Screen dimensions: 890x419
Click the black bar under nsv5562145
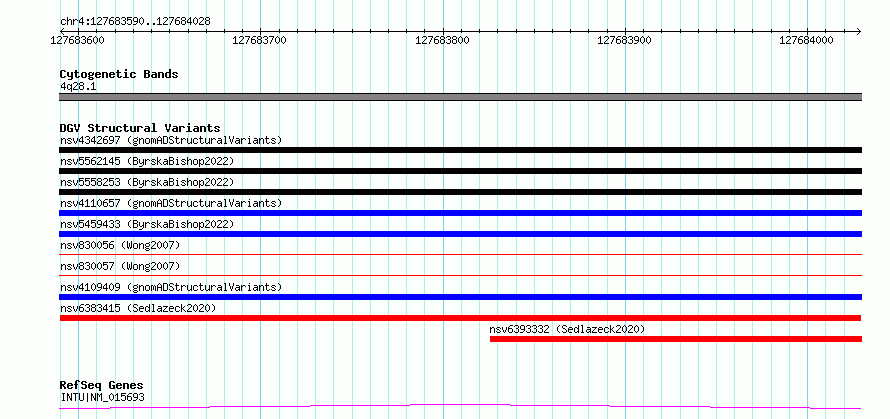point(460,171)
